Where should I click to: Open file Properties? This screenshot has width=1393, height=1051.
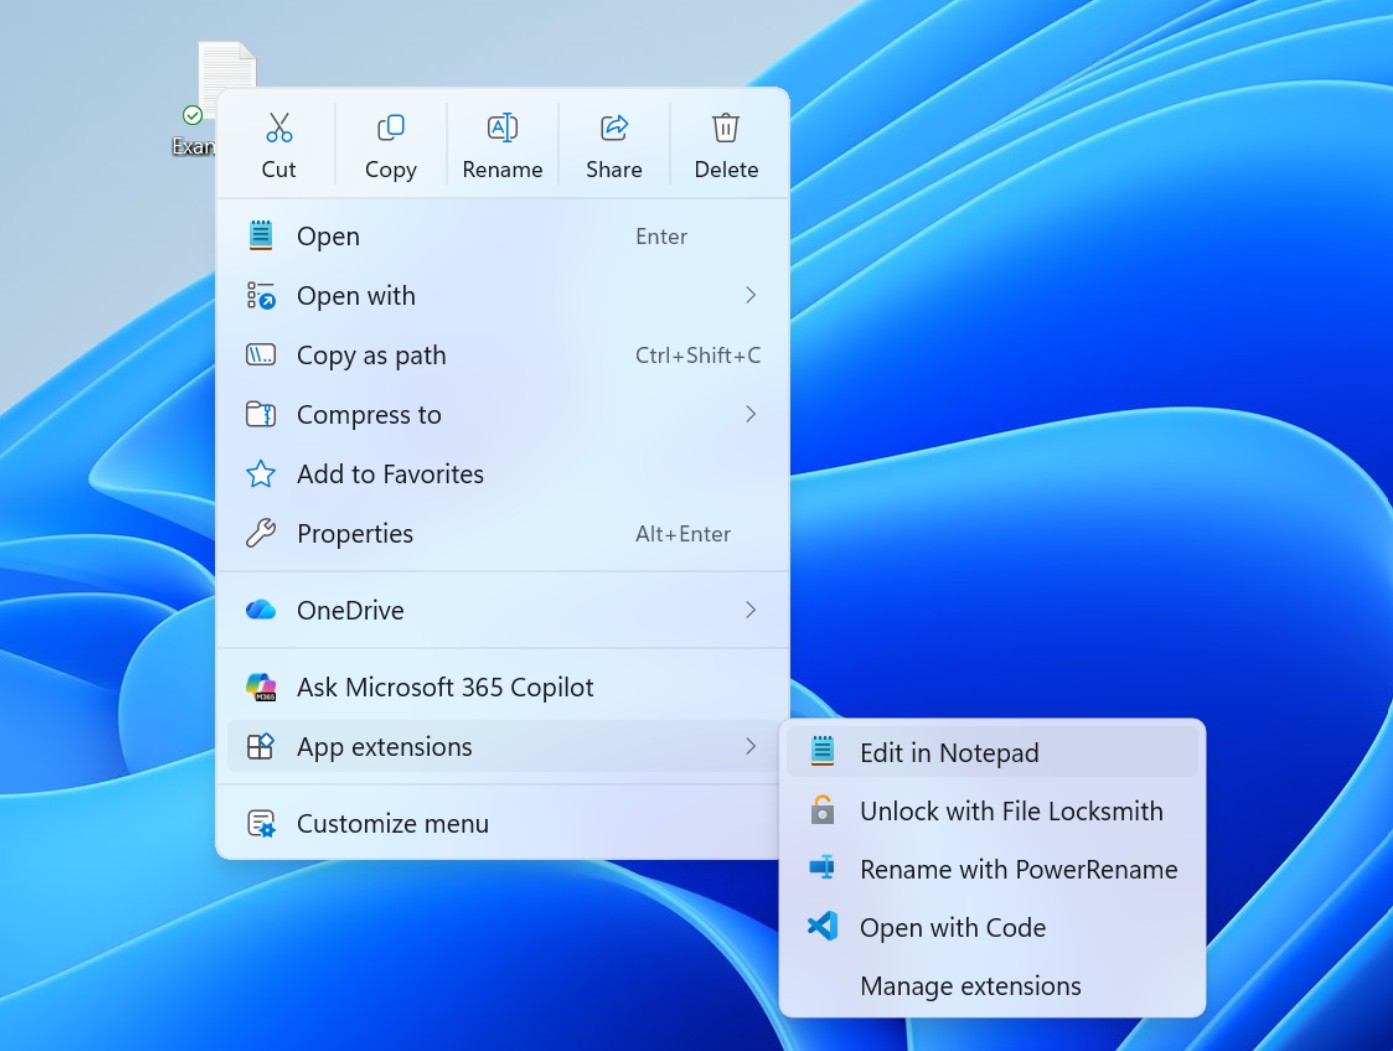click(x=503, y=533)
